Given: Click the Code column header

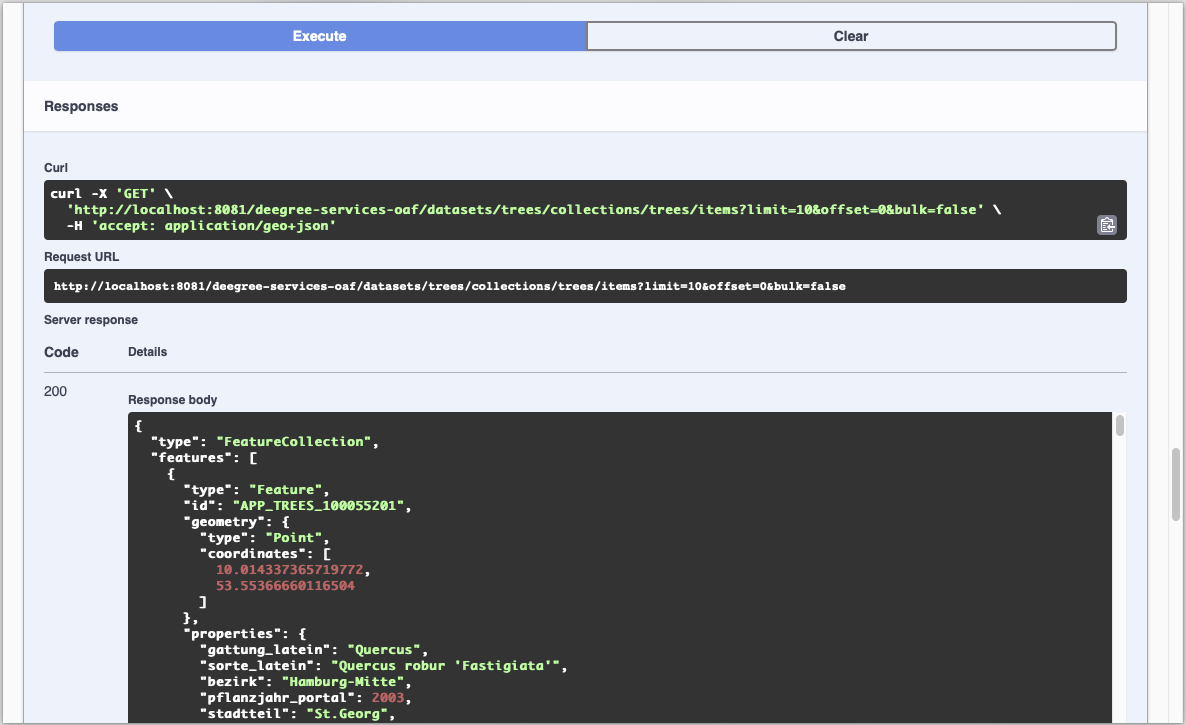Looking at the screenshot, I should pos(61,352).
